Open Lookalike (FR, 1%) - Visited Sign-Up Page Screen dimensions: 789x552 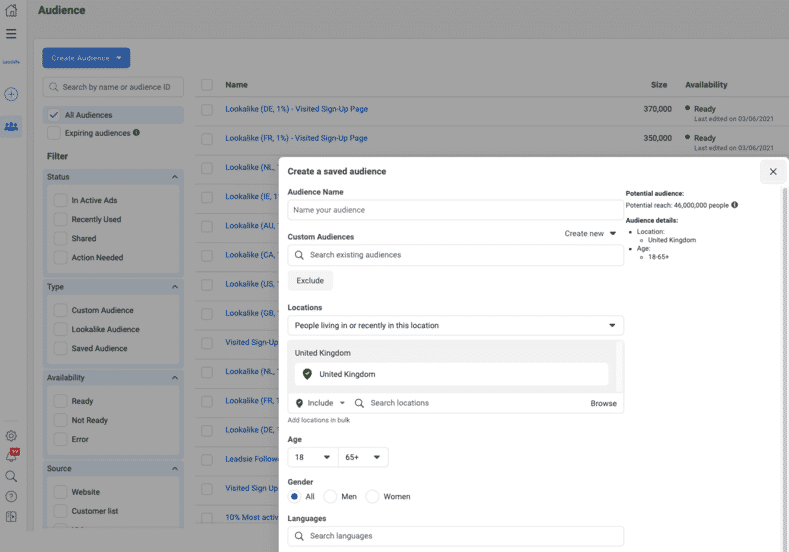pos(296,138)
